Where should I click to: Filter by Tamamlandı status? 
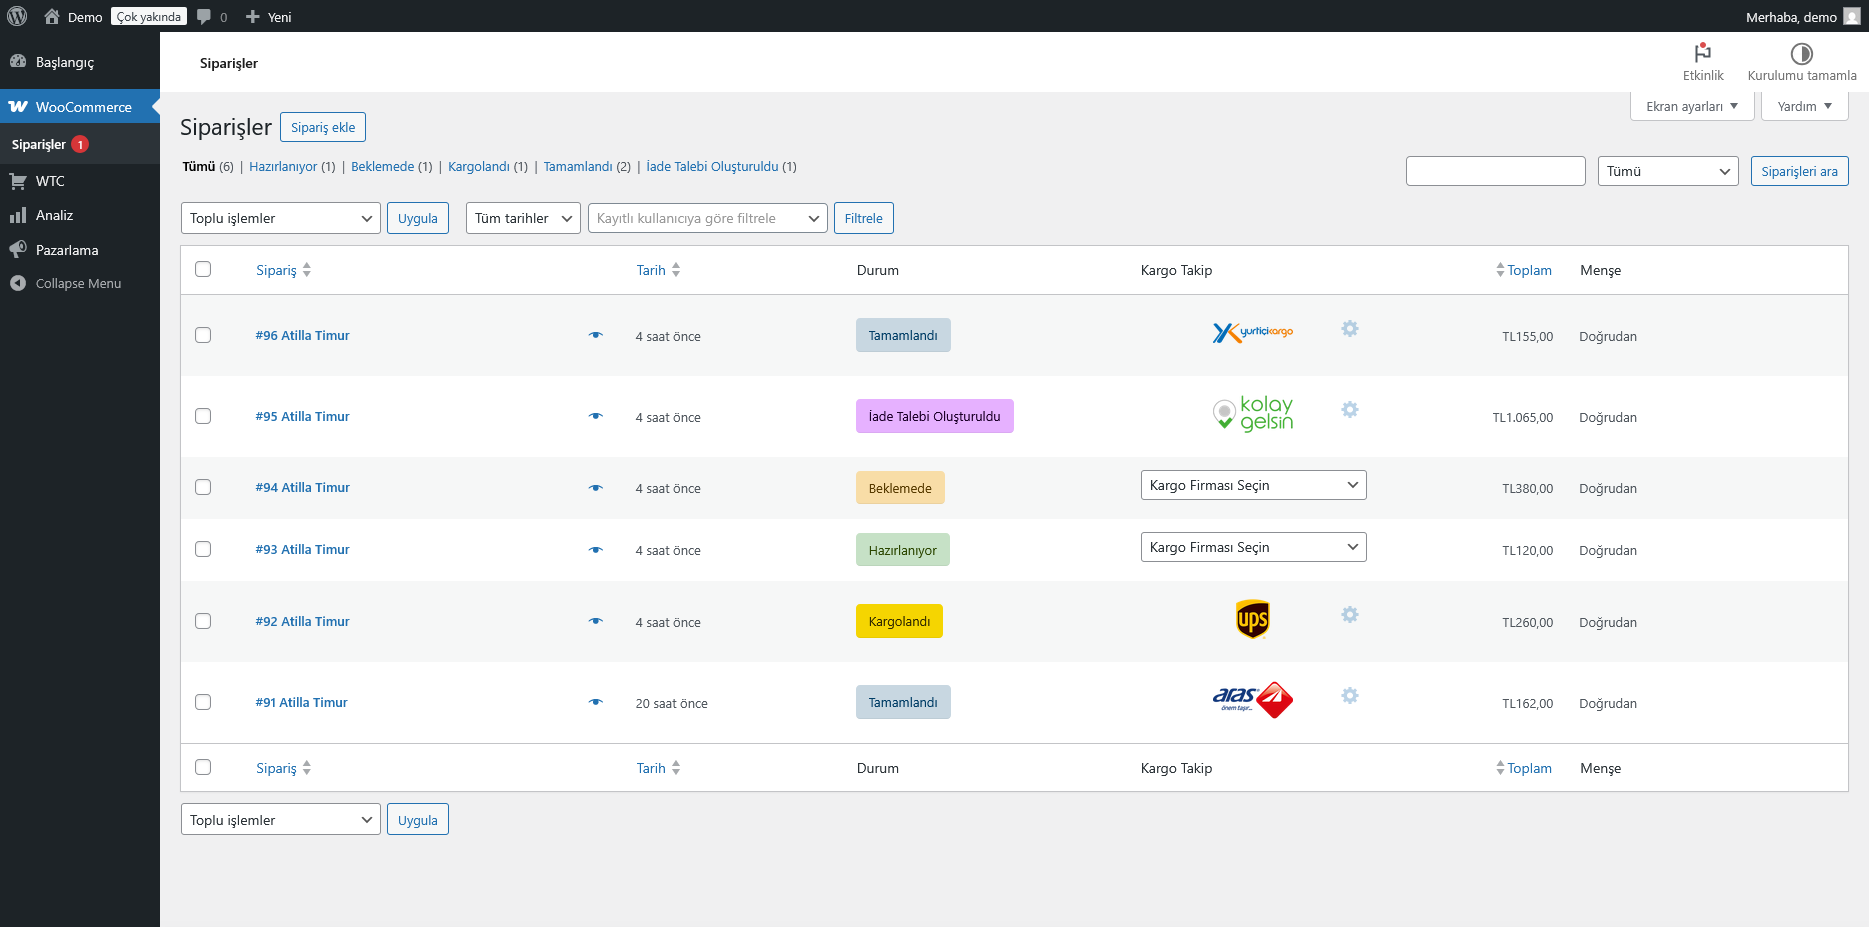click(x=578, y=167)
